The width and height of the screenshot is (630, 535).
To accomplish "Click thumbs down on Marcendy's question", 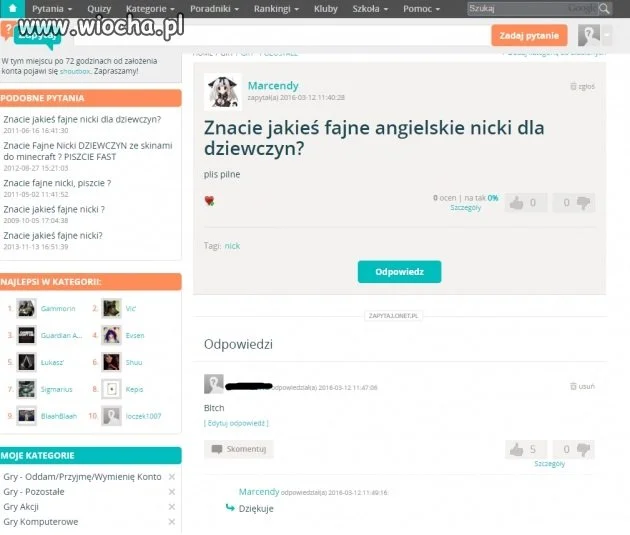I will [583, 203].
